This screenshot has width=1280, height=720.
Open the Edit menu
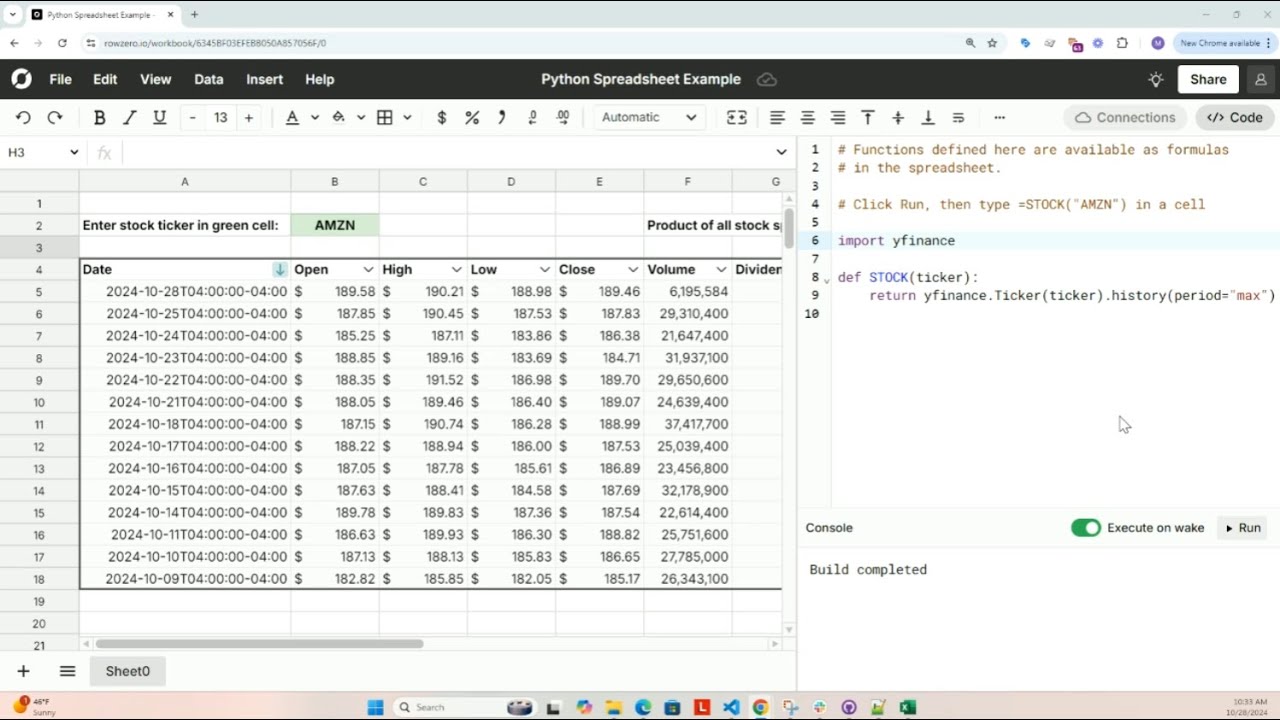coord(105,80)
